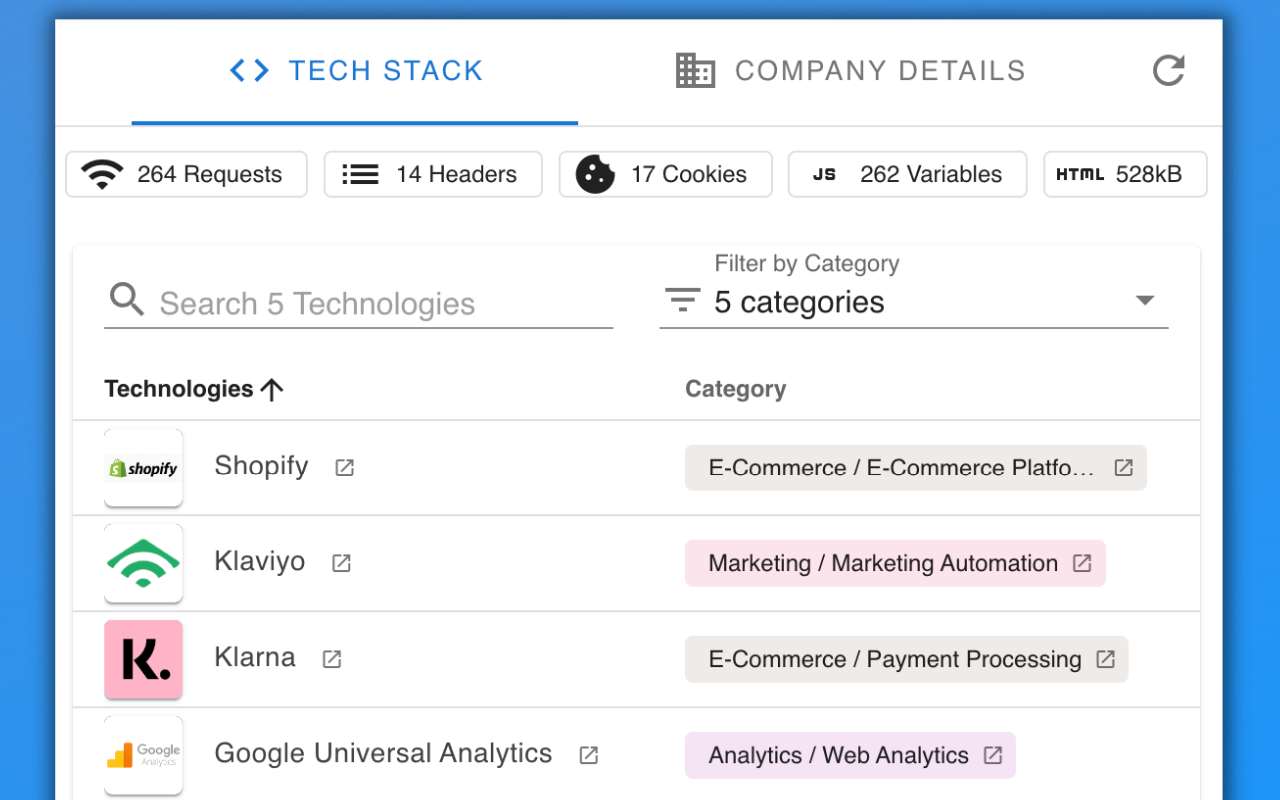Click the filter funnel icon before 5 categories
The width and height of the screenshot is (1280, 800).
point(681,299)
